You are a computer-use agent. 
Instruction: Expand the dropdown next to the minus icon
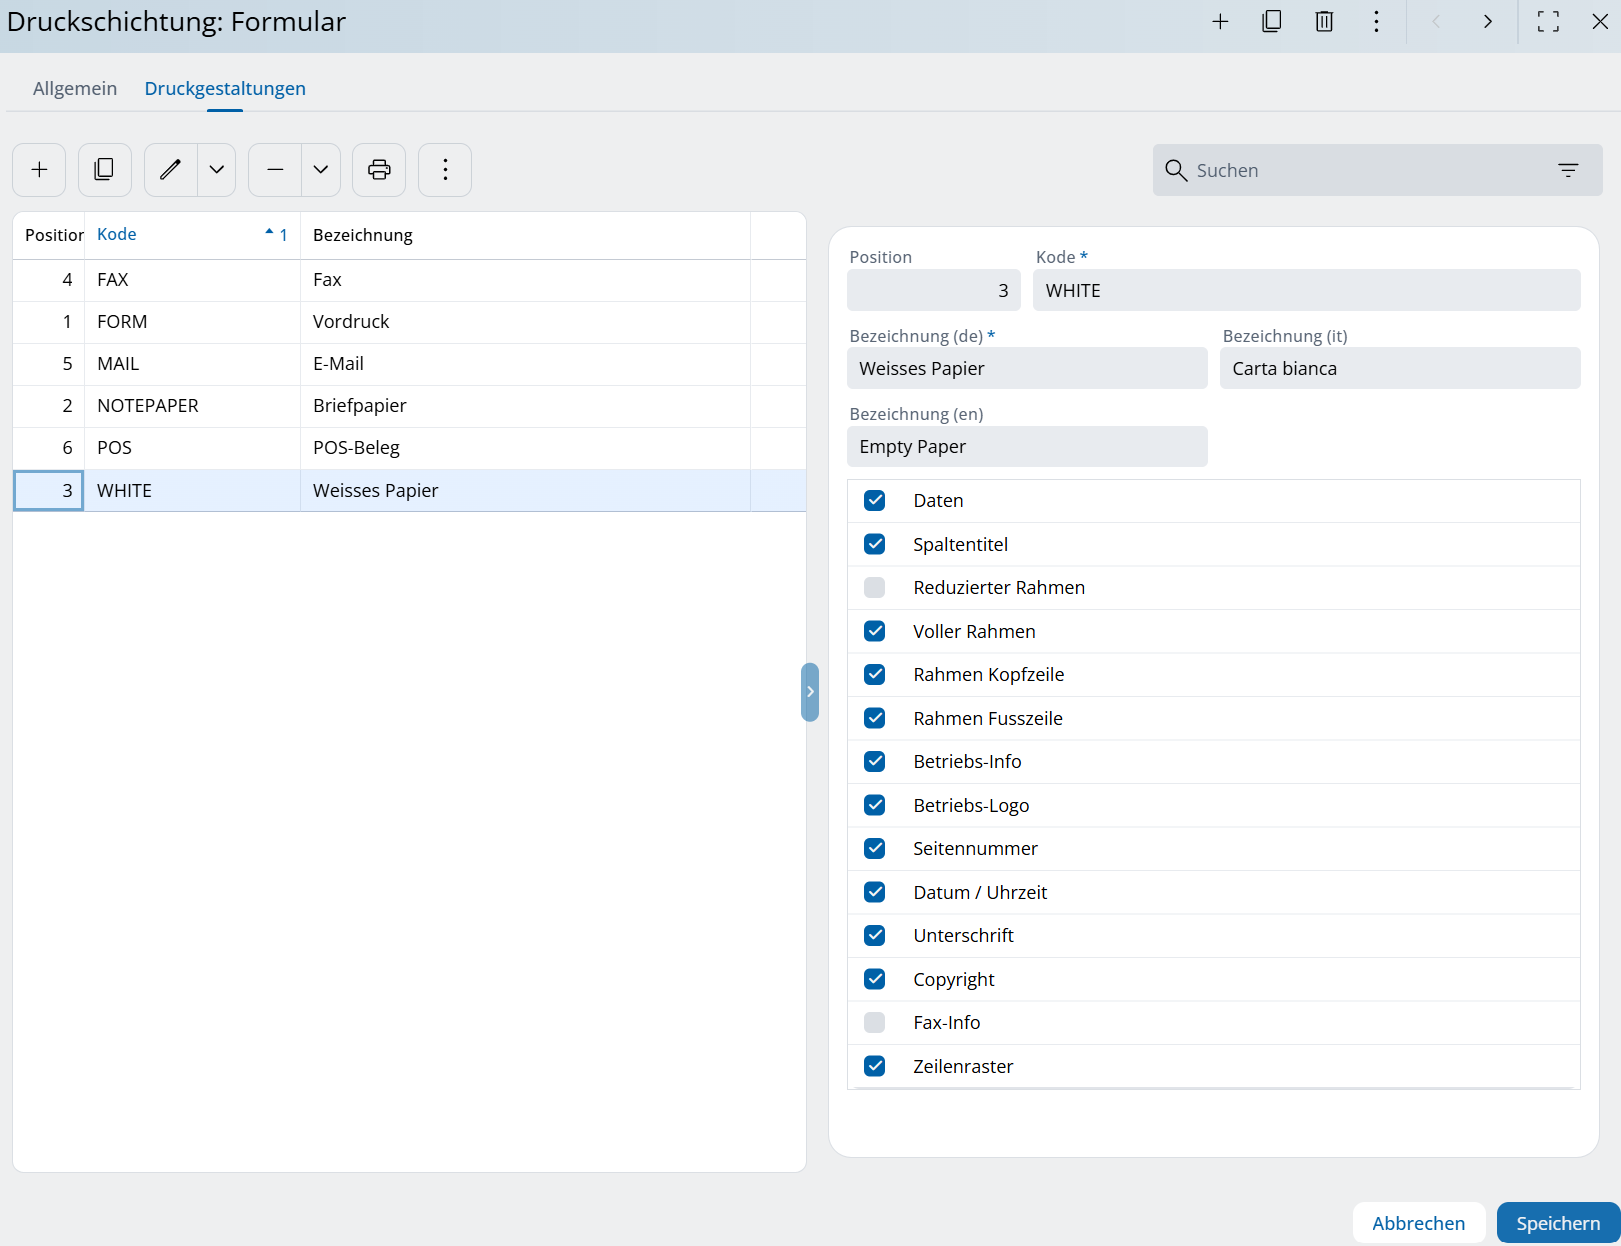point(321,170)
